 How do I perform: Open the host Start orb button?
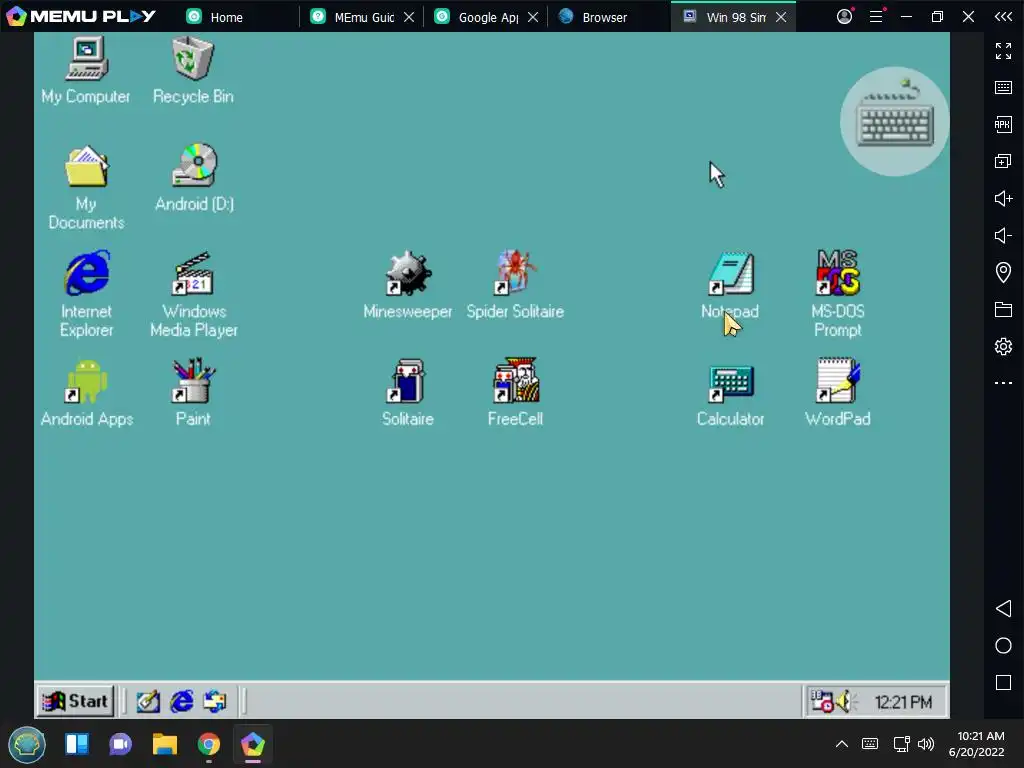pyautogui.click(x=27, y=744)
